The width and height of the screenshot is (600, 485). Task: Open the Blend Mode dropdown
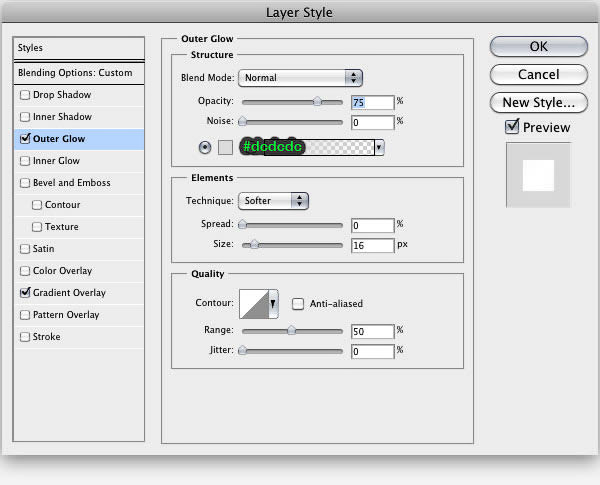click(x=300, y=78)
